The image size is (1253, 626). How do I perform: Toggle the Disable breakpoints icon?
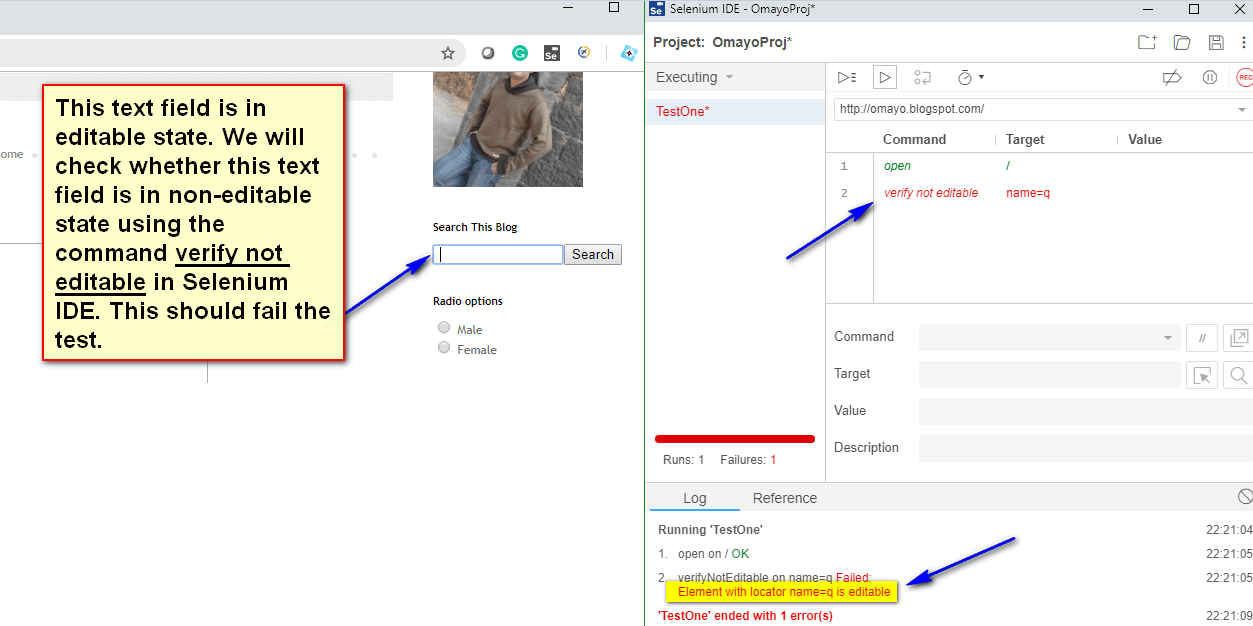point(1171,77)
